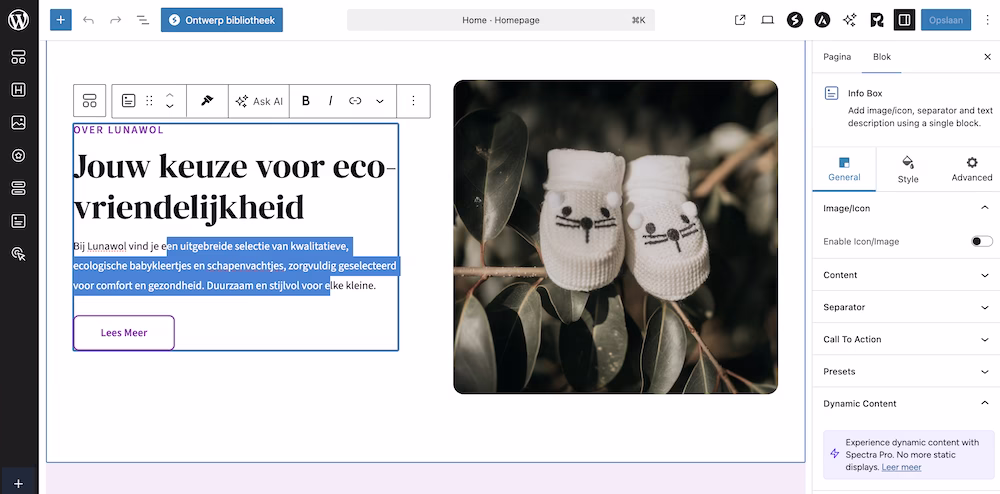The height and width of the screenshot is (494, 1000).
Task: Open the block inserter plus button
Action: coord(61,20)
